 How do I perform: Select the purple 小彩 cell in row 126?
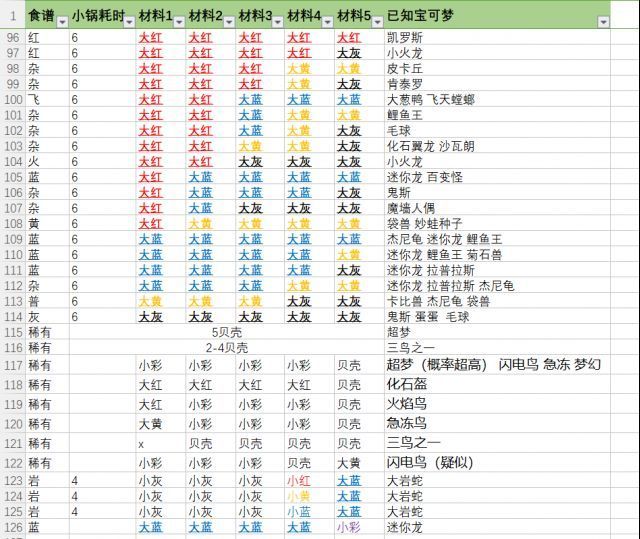point(359,527)
